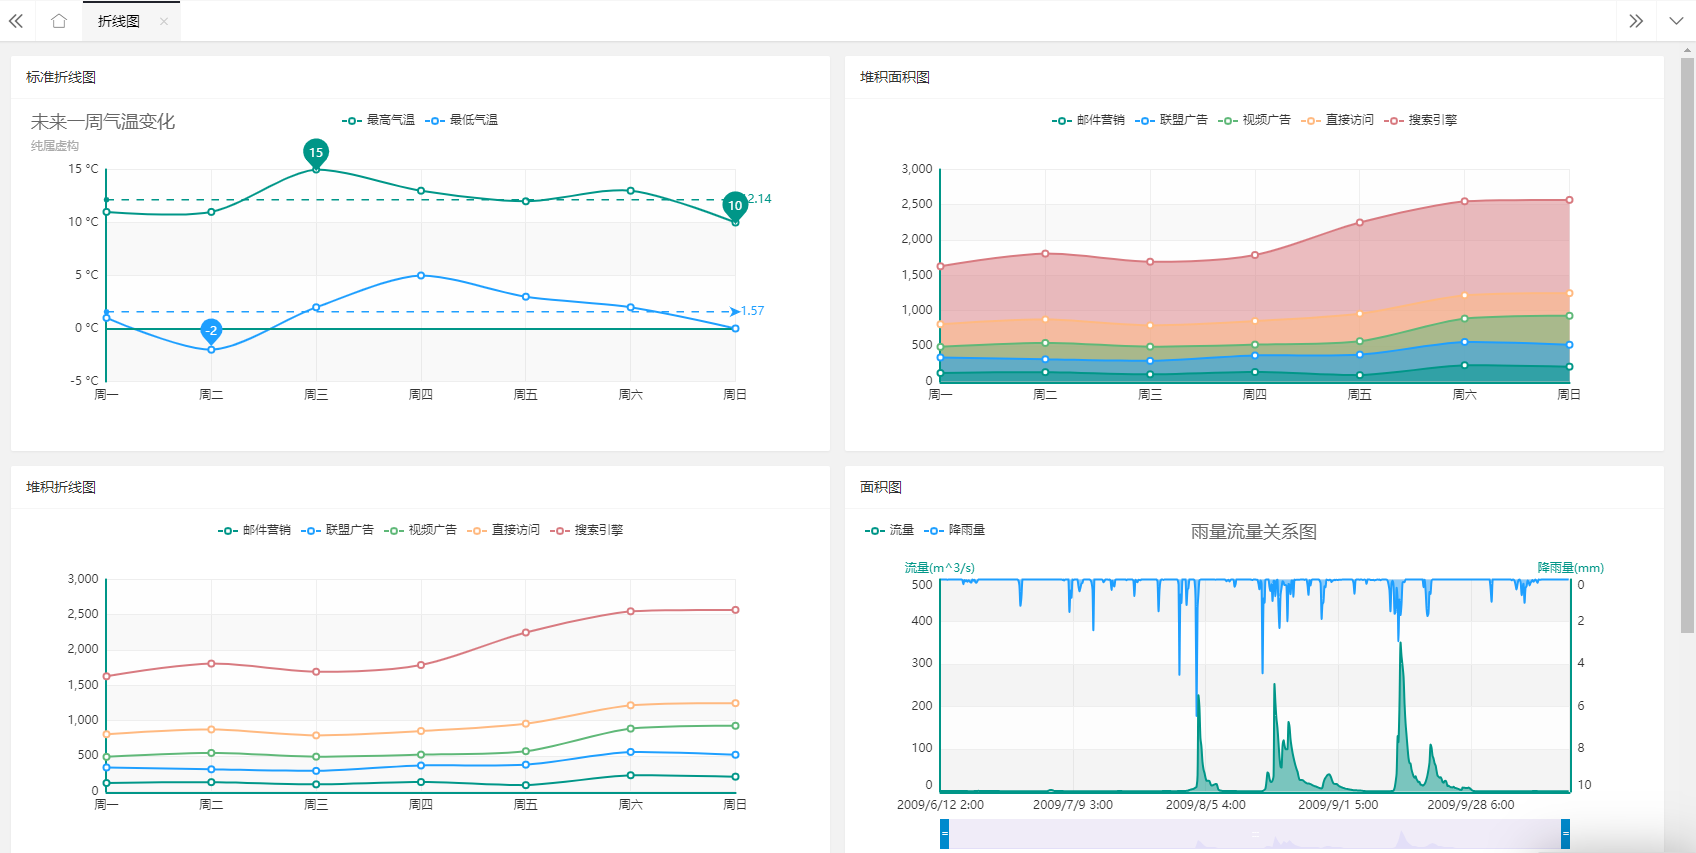Toggle 降雨量 legend in 面积图
The image size is (1696, 853).
pos(954,530)
